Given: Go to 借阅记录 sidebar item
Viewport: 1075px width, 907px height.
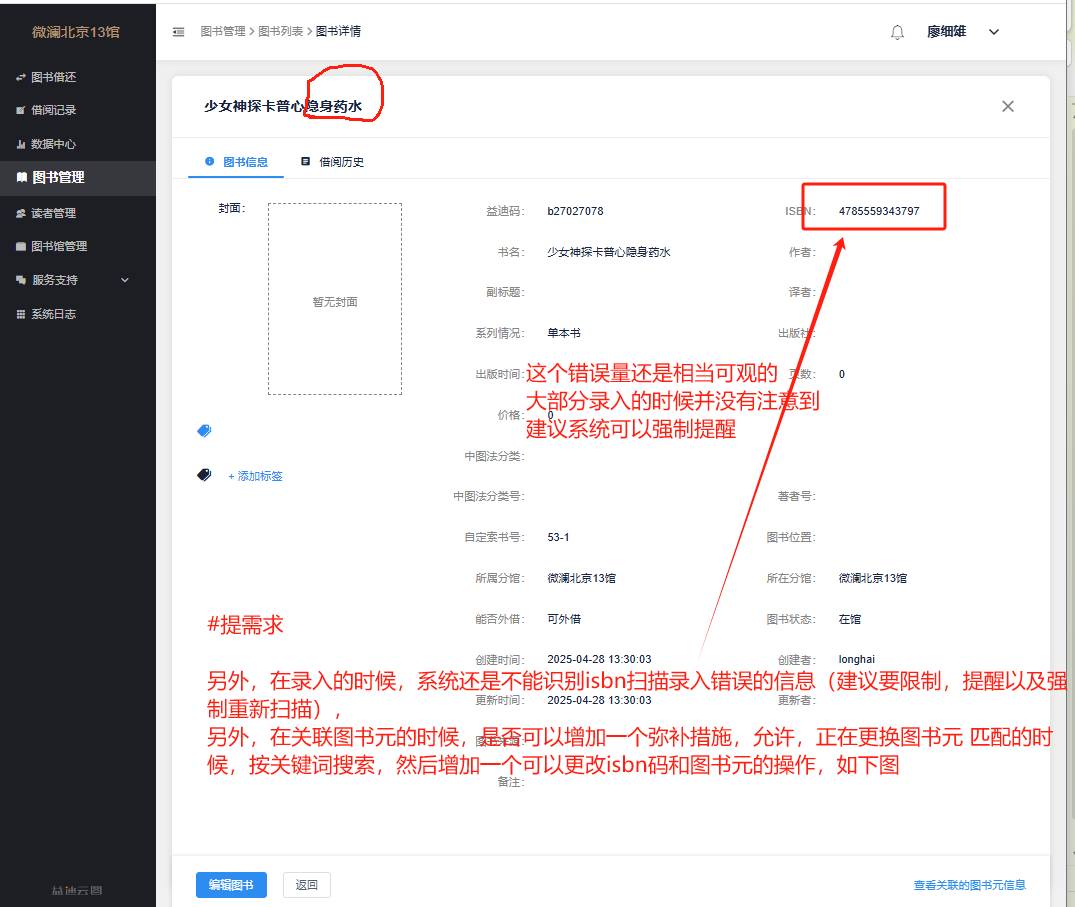Looking at the screenshot, I should [54, 110].
